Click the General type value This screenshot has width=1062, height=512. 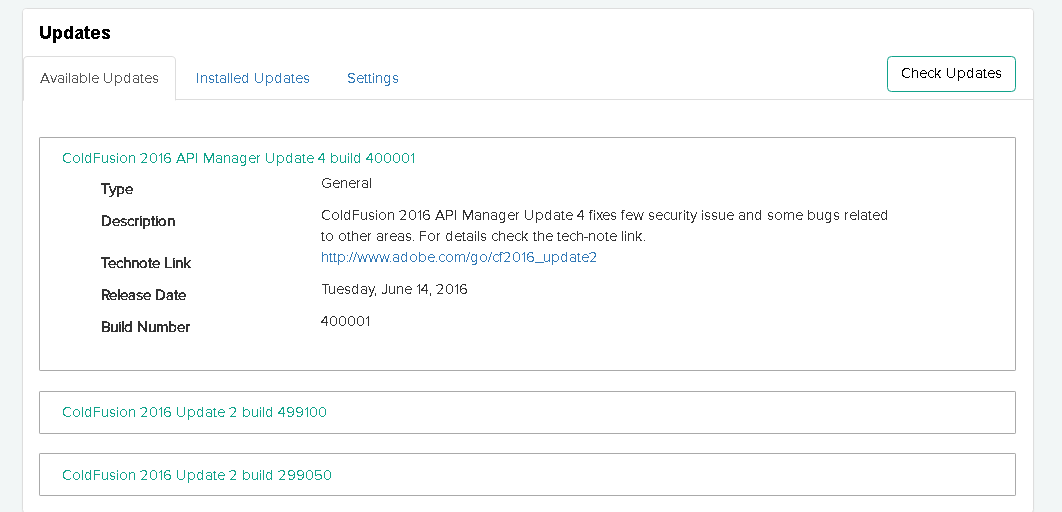(346, 183)
